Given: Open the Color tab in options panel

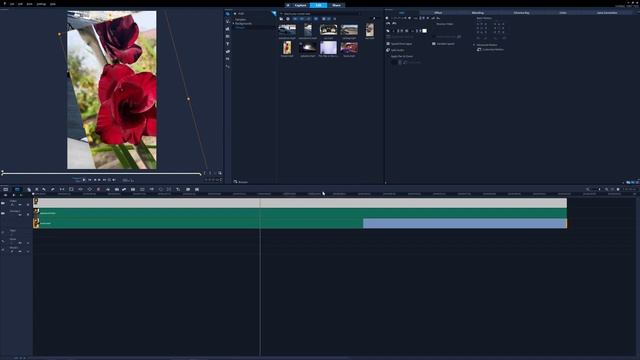Looking at the screenshot, I should [563, 13].
